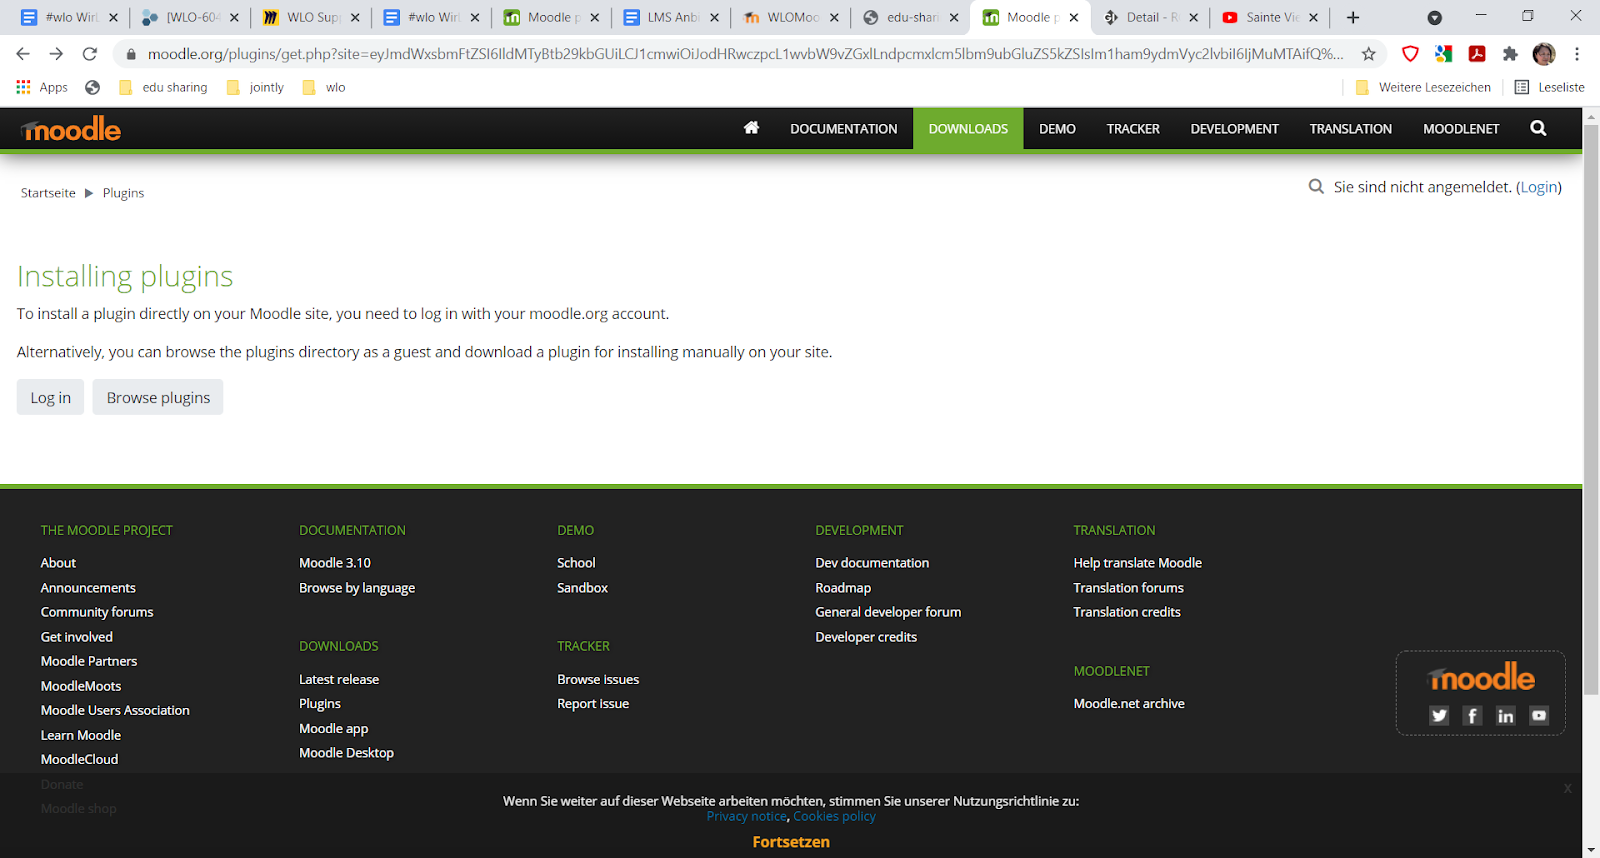Open Roadmap footer link
Image resolution: width=1600 pixels, height=858 pixels.
[843, 588]
